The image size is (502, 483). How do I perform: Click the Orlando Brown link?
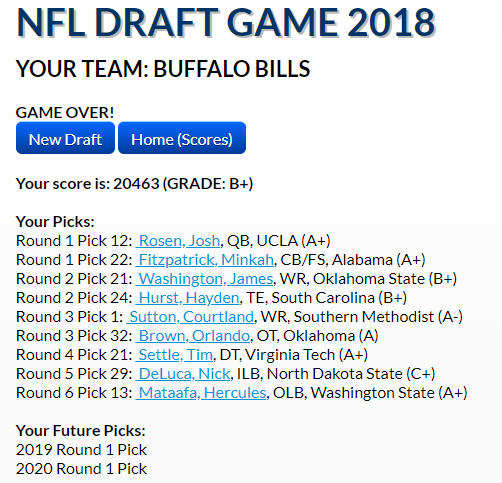pos(193,336)
